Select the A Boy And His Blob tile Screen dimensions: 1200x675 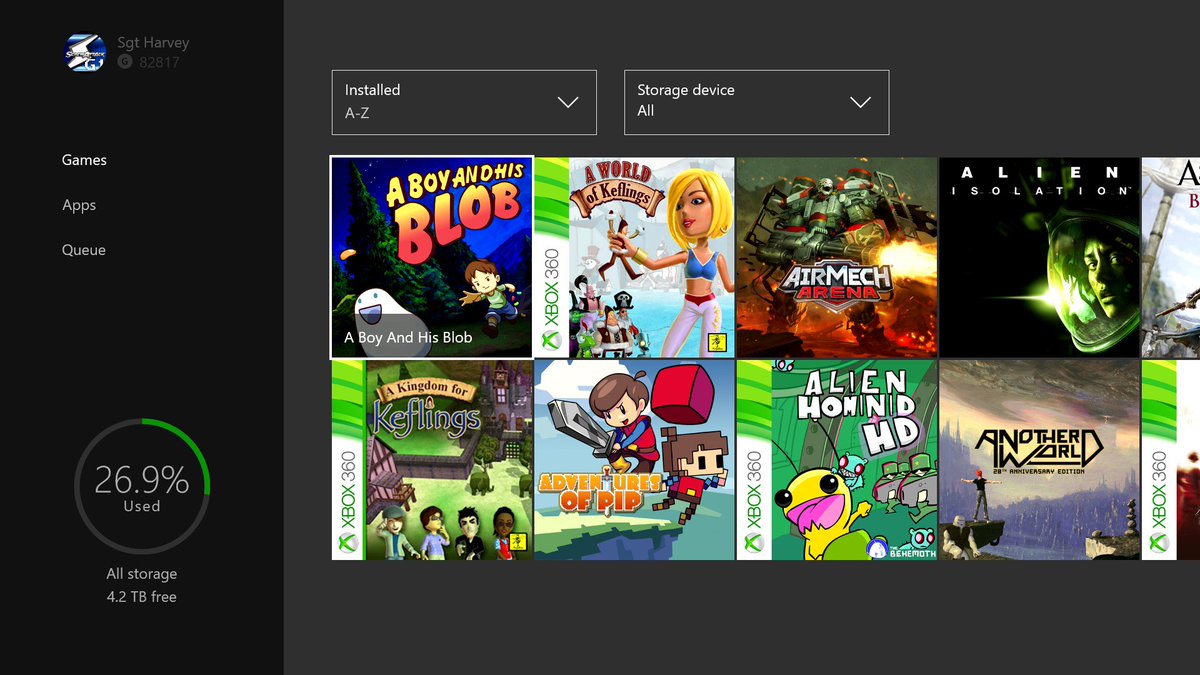(x=432, y=257)
